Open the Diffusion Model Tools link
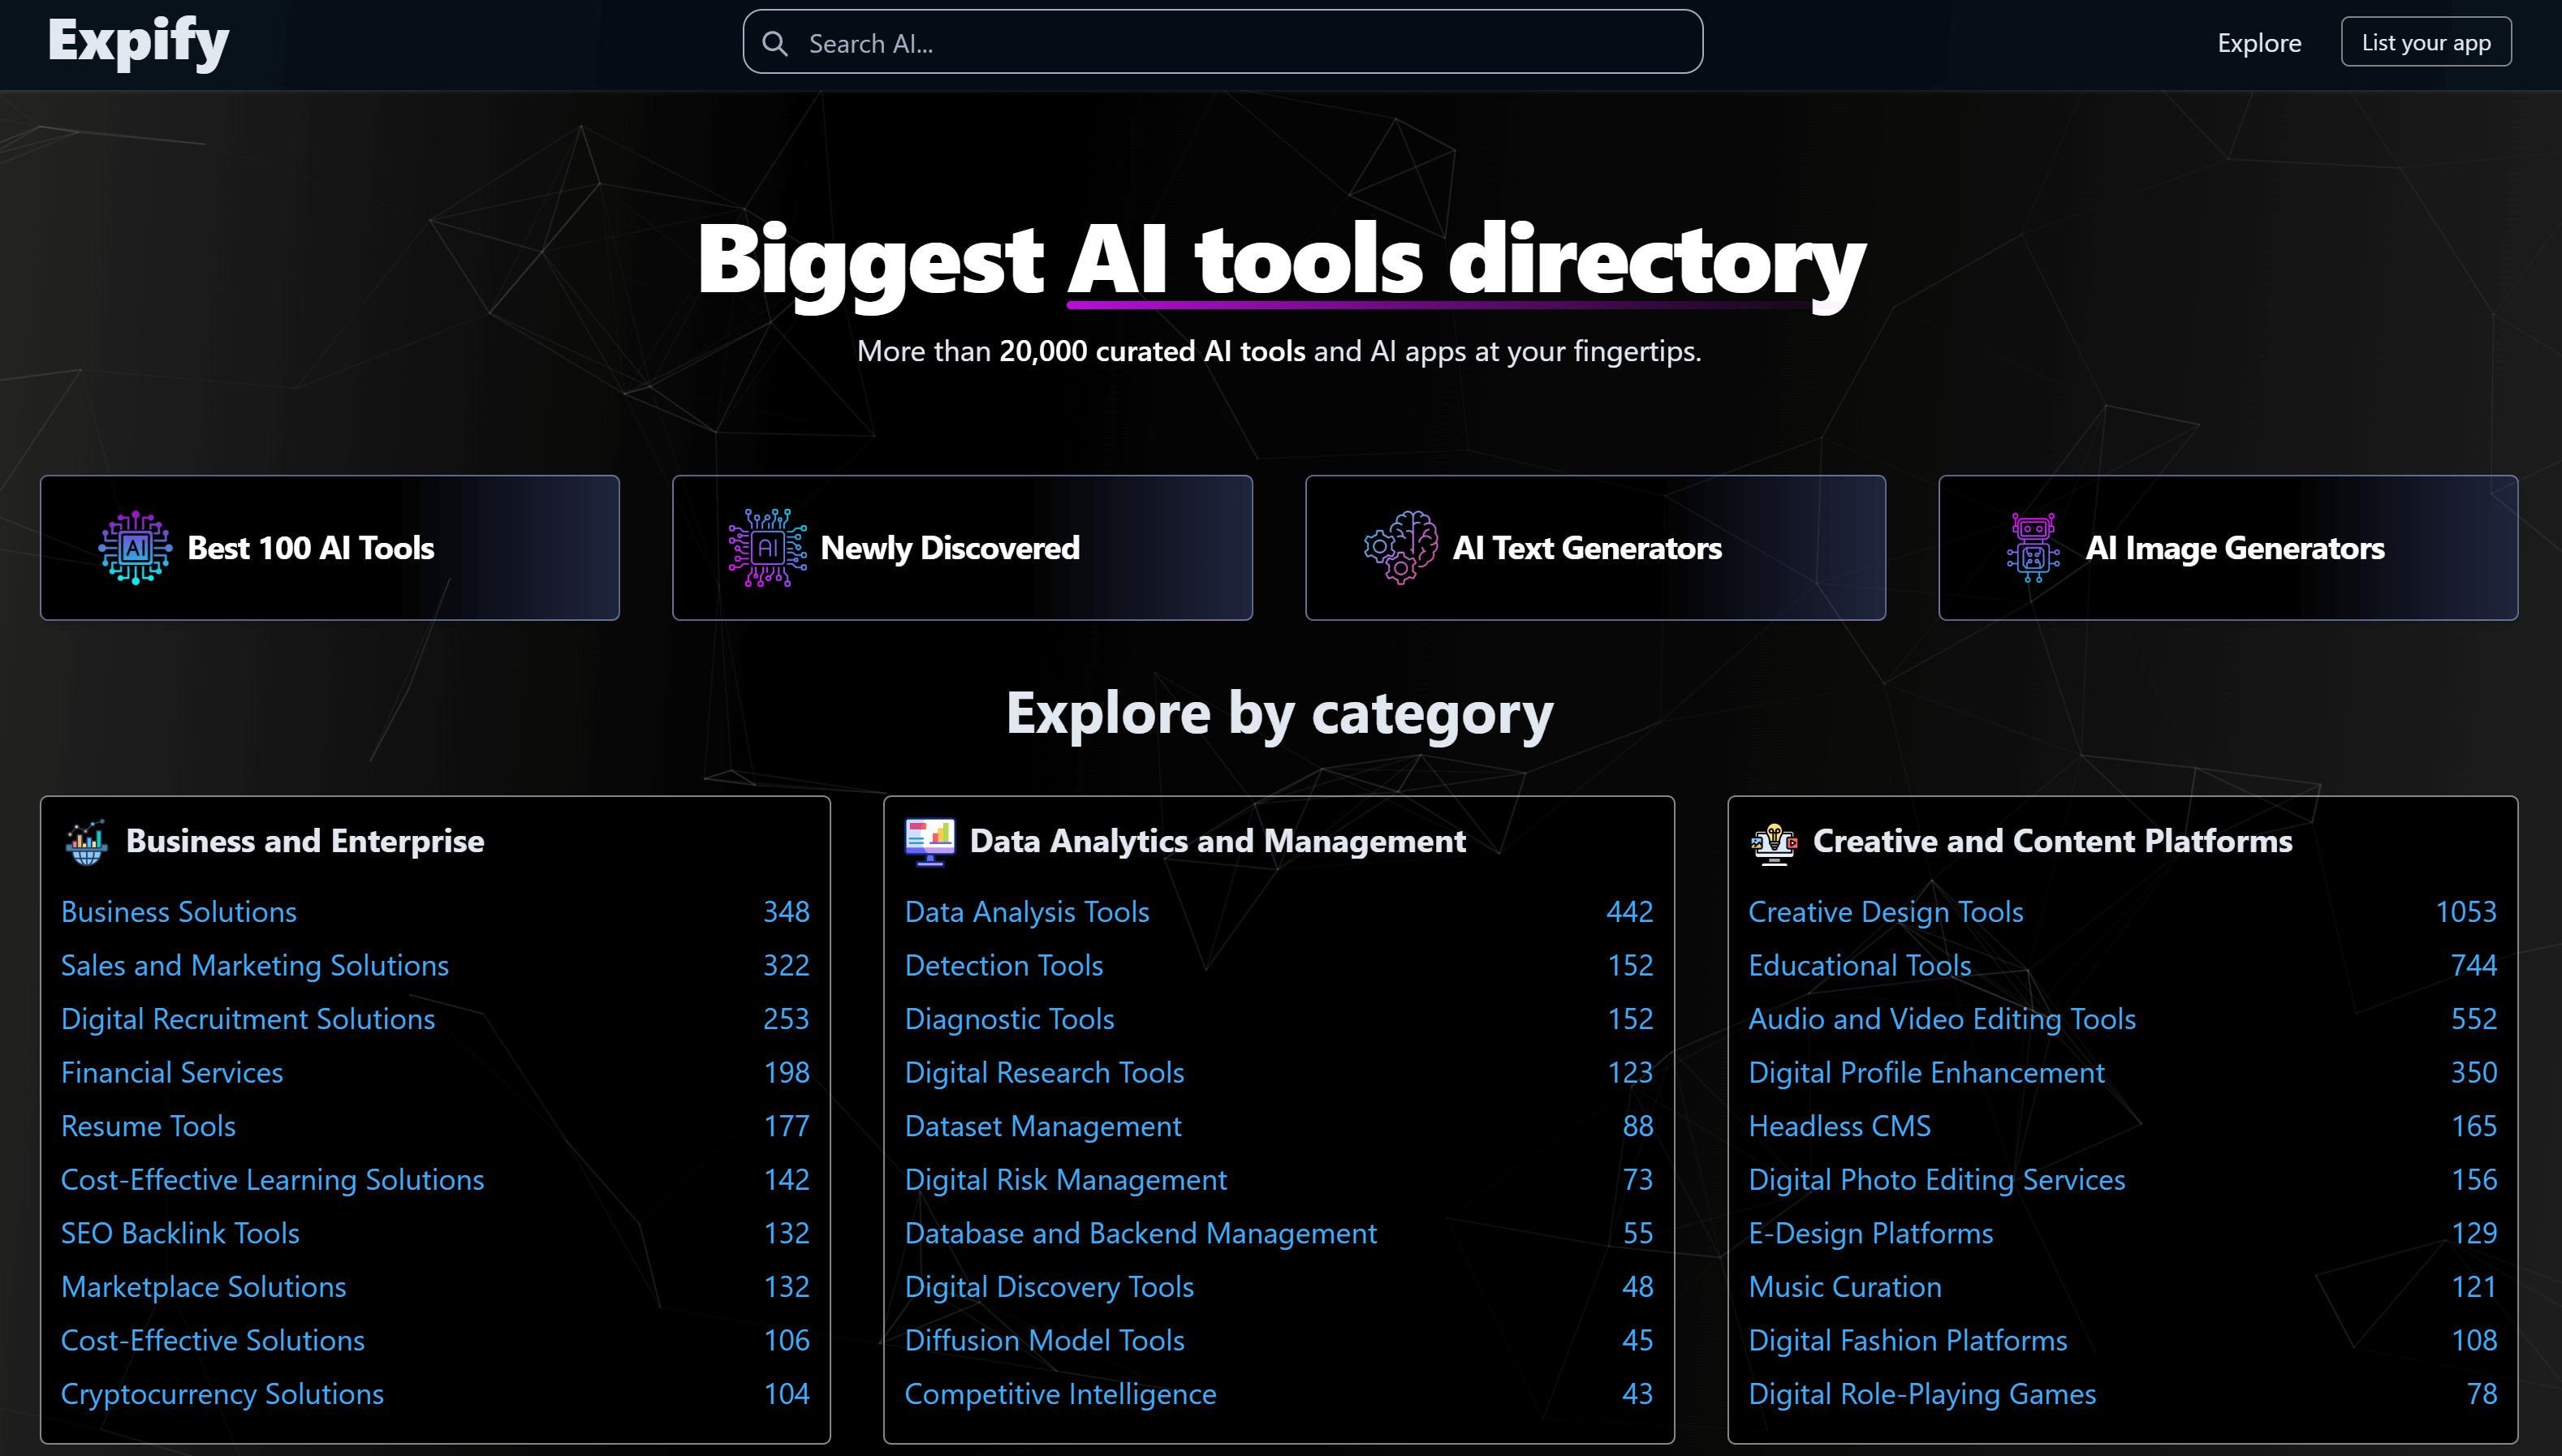 click(1044, 1340)
